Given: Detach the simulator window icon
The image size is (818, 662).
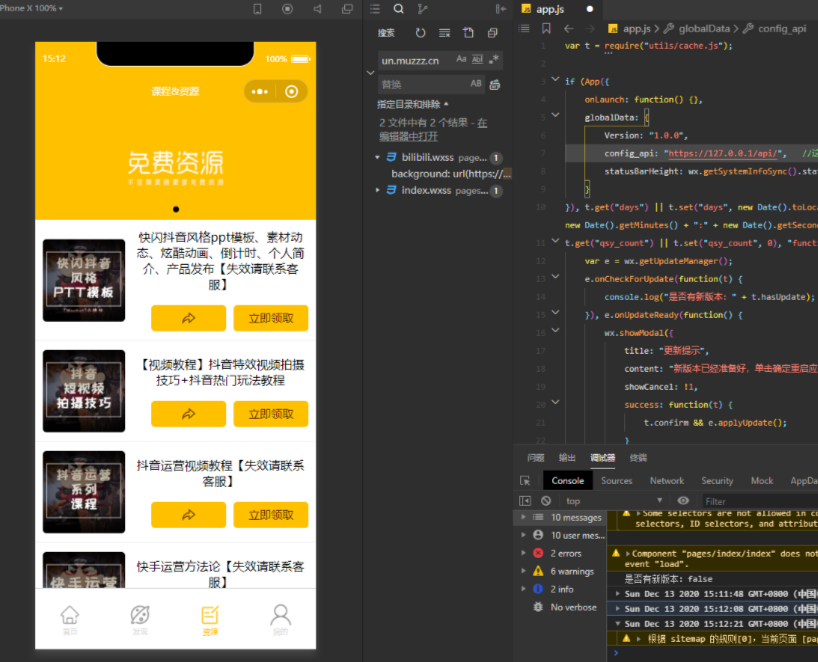Looking at the screenshot, I should point(347,9).
